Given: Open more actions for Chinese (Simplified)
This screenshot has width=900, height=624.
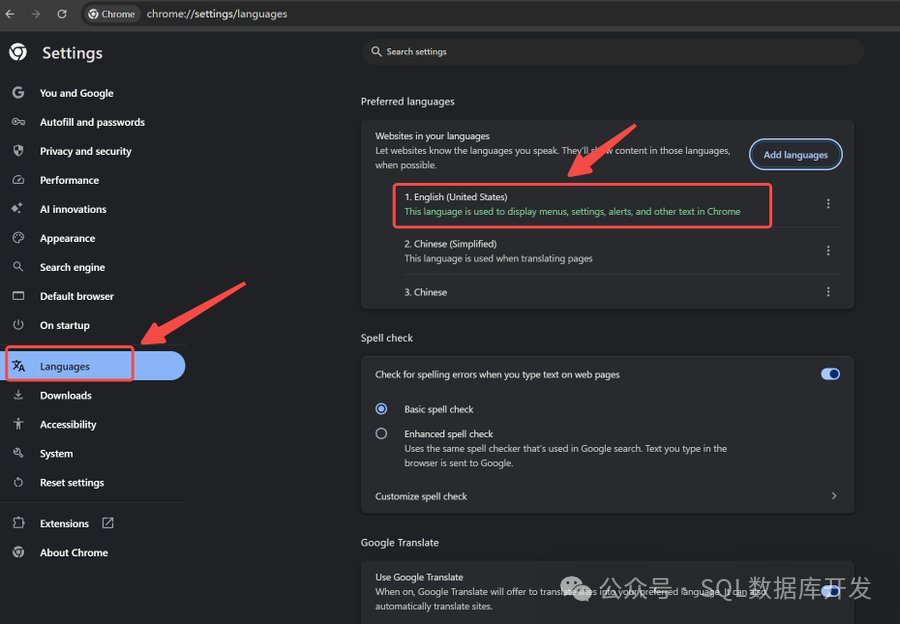Looking at the screenshot, I should tap(828, 250).
